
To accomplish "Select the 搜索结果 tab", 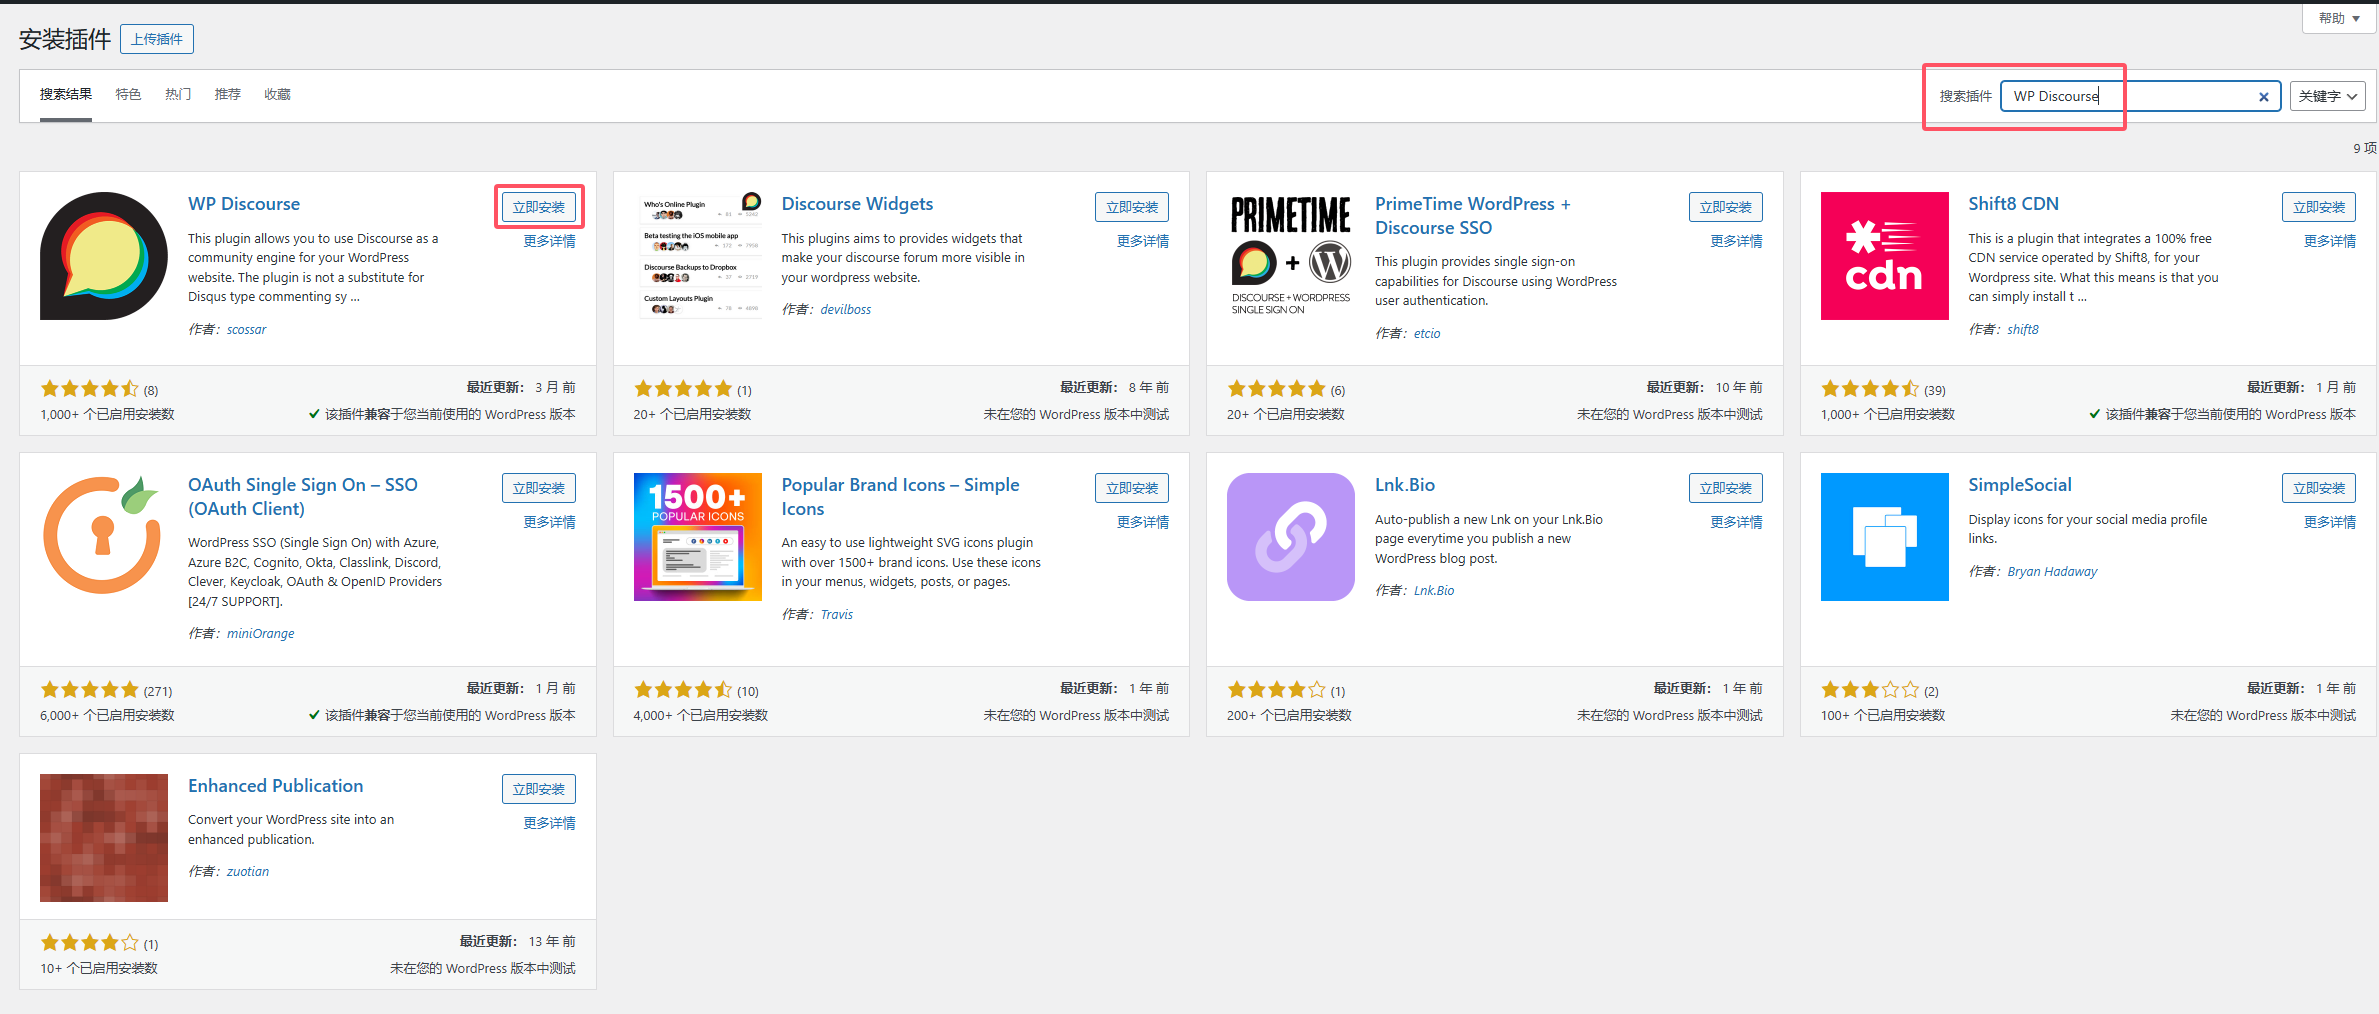I will click(x=66, y=94).
